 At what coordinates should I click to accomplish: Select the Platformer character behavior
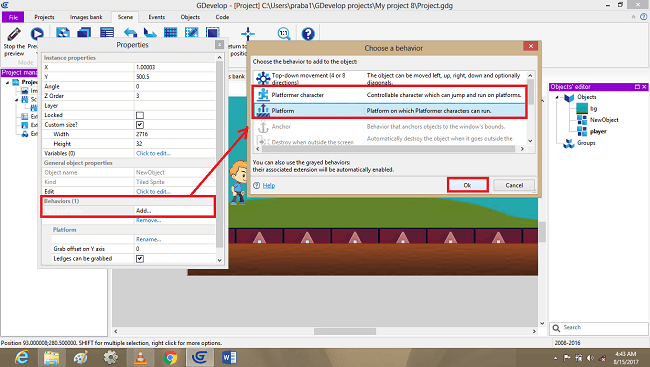pos(390,95)
